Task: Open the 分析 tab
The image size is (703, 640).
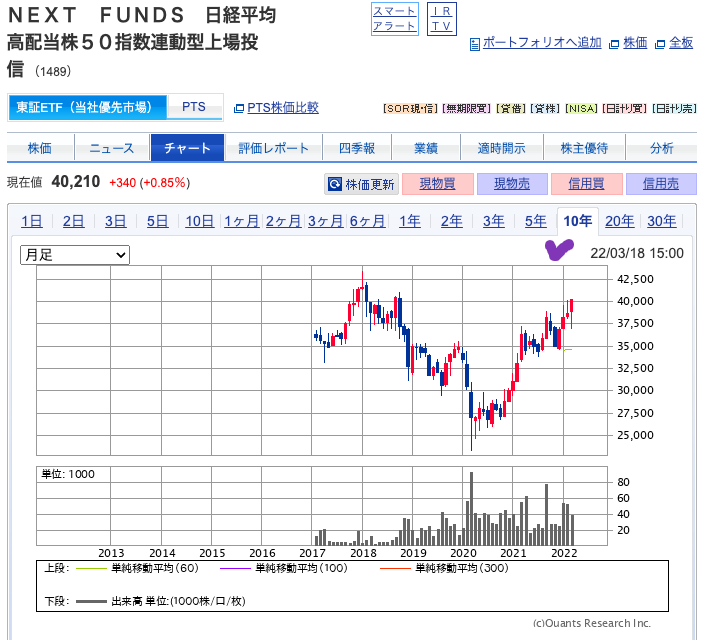Action: (661, 148)
